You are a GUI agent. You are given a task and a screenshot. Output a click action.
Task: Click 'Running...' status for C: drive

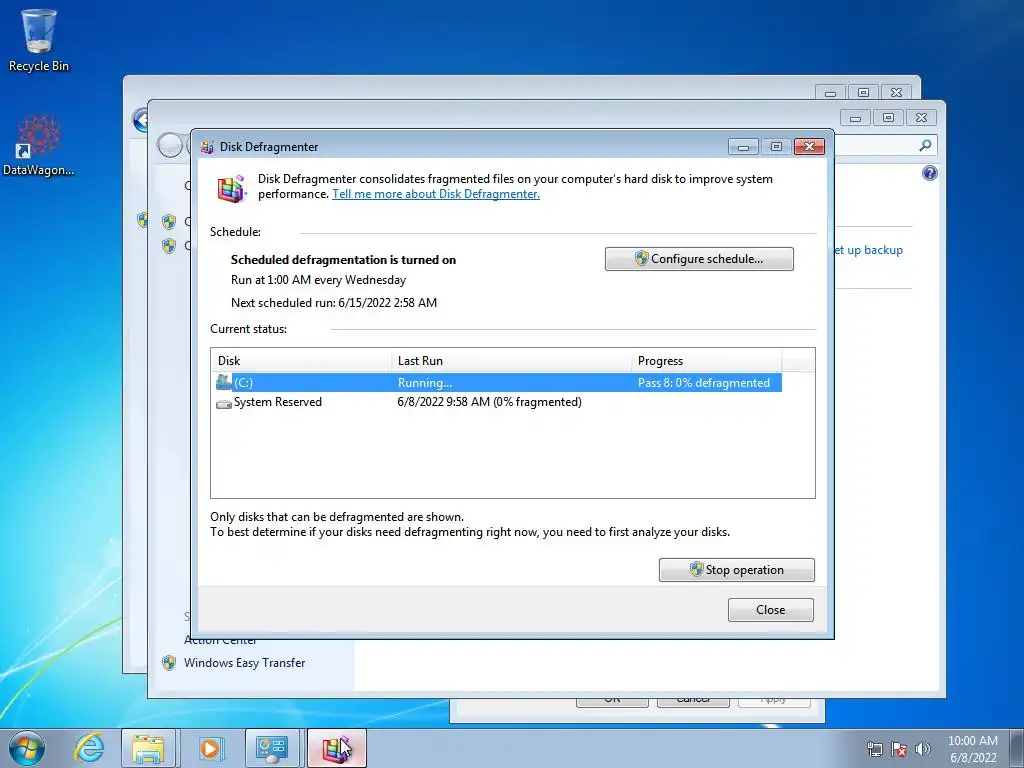[x=424, y=383]
